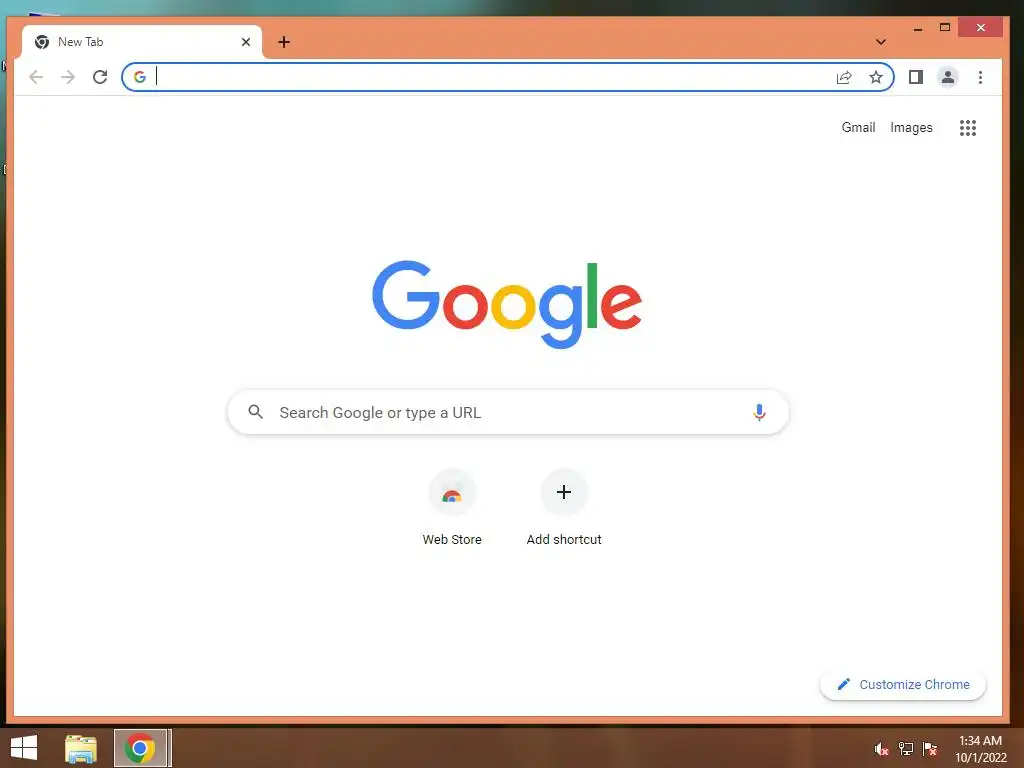The height and width of the screenshot is (768, 1024).
Task: Click the Google logo
Action: click(x=507, y=304)
